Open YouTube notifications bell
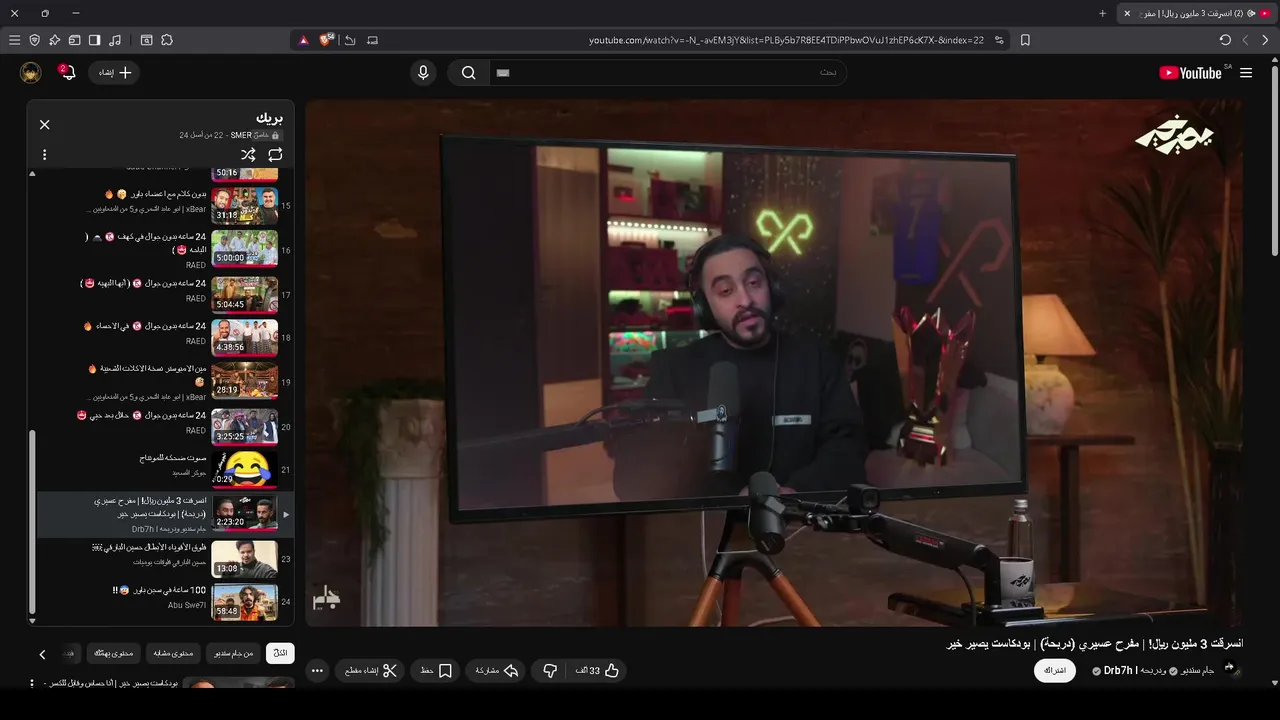Screen dimensions: 1280x720 67,72
